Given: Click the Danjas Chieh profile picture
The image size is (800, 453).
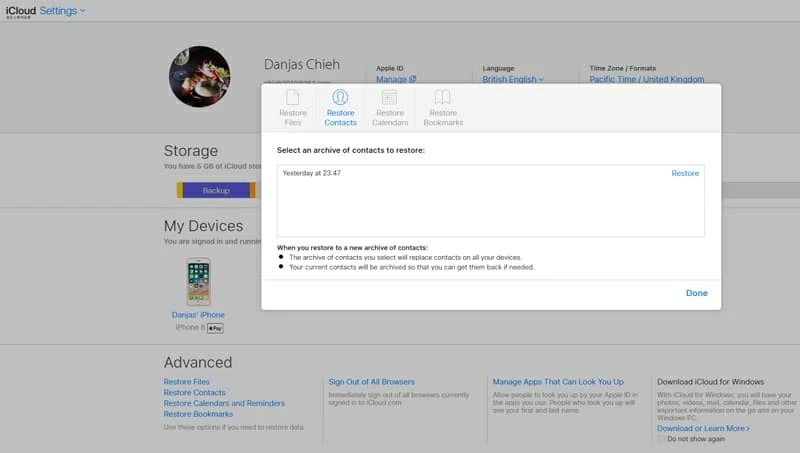Looking at the screenshot, I should (x=200, y=77).
